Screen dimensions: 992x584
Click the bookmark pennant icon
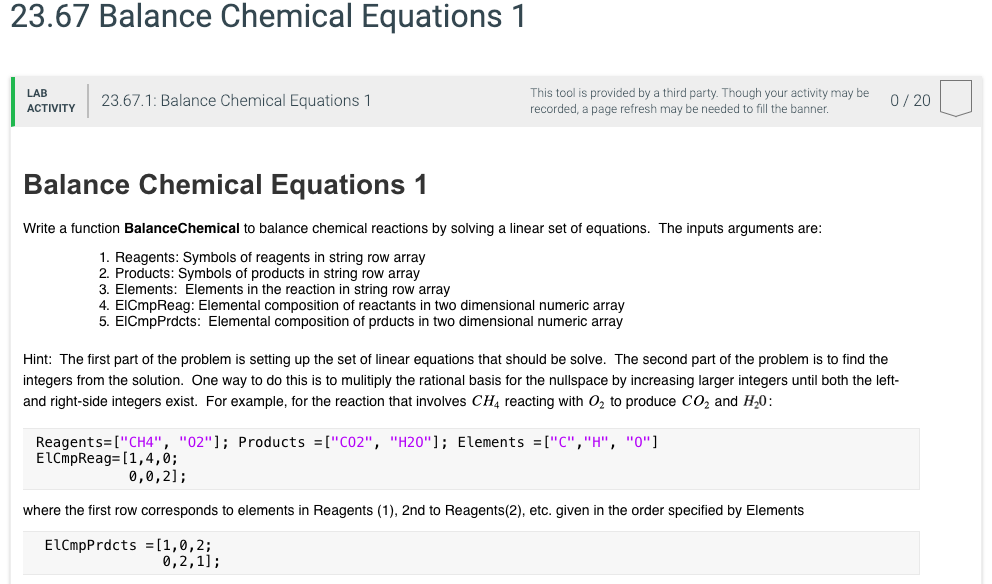pyautogui.click(x=956, y=100)
